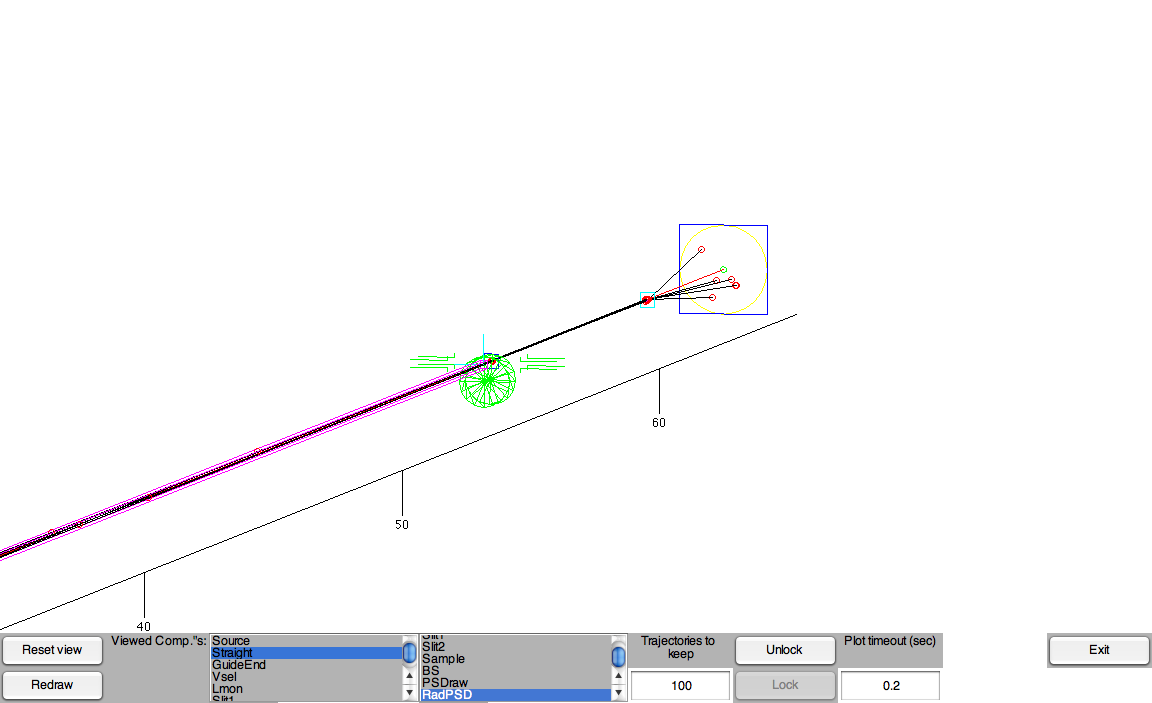The width and height of the screenshot is (1152, 703).
Task: Click the Unlock button
Action: point(784,650)
